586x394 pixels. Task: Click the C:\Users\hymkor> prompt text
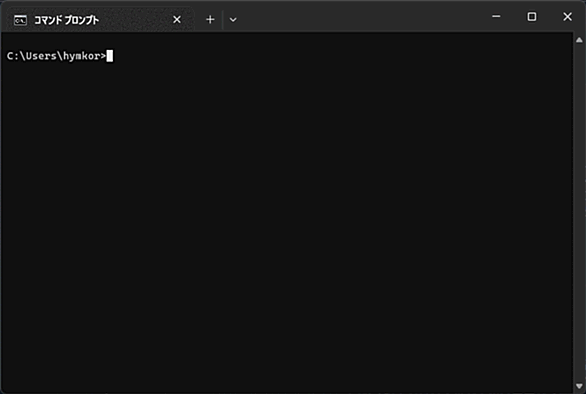56,56
